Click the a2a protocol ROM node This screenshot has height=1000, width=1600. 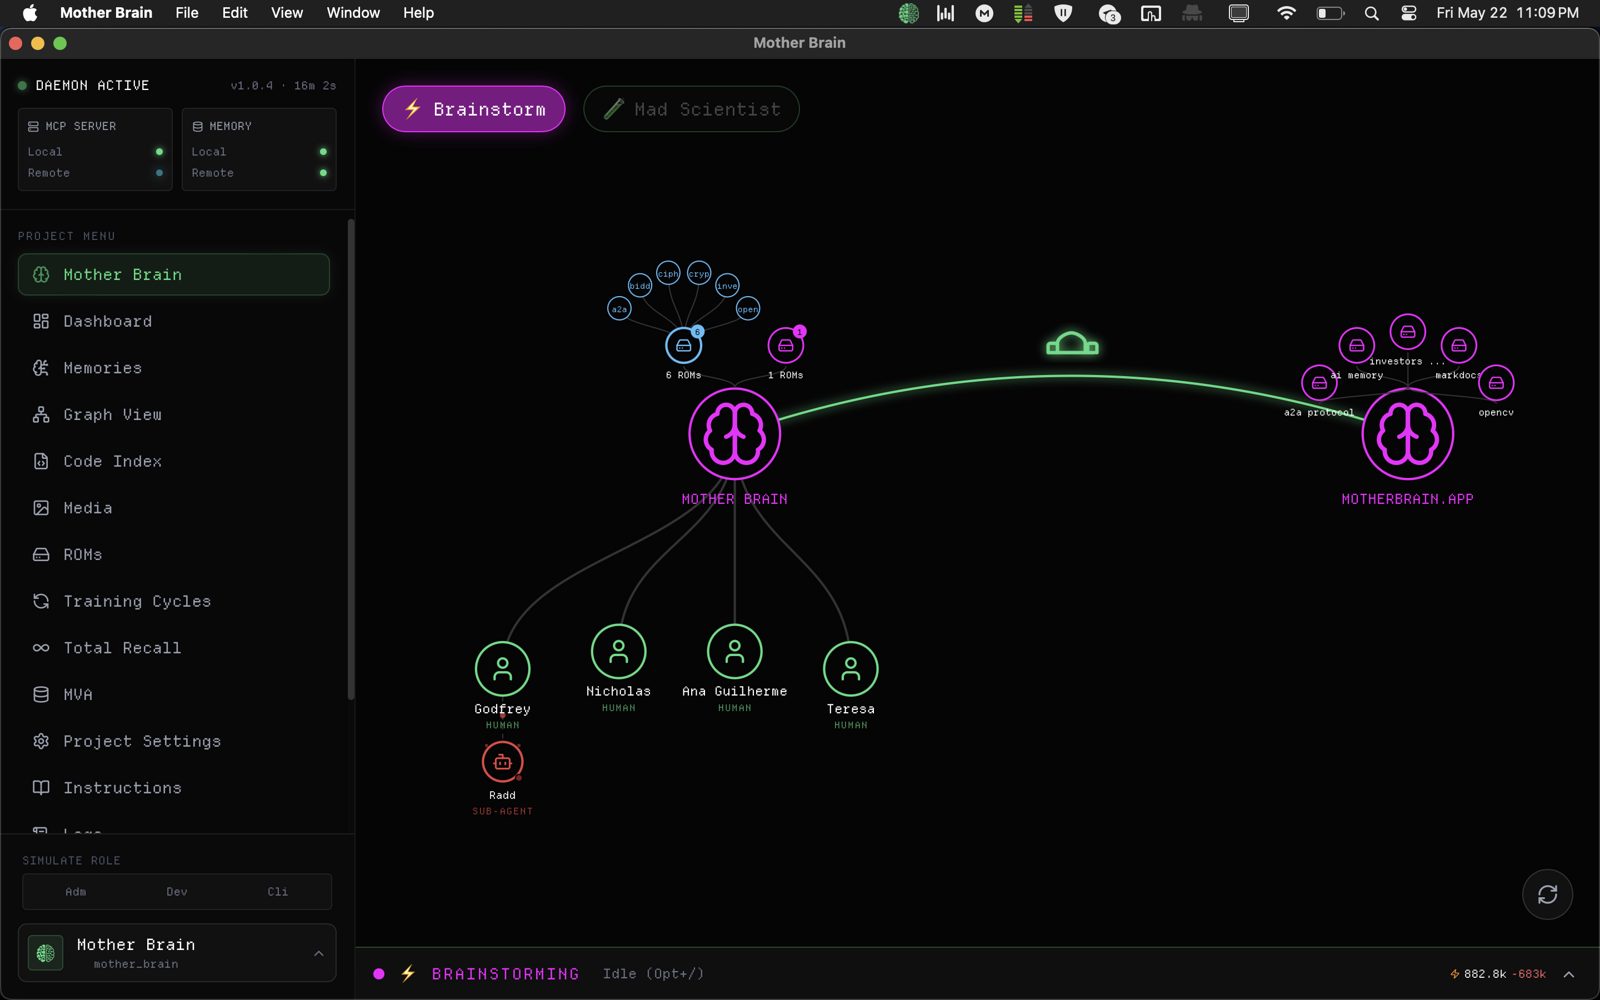tap(1319, 382)
